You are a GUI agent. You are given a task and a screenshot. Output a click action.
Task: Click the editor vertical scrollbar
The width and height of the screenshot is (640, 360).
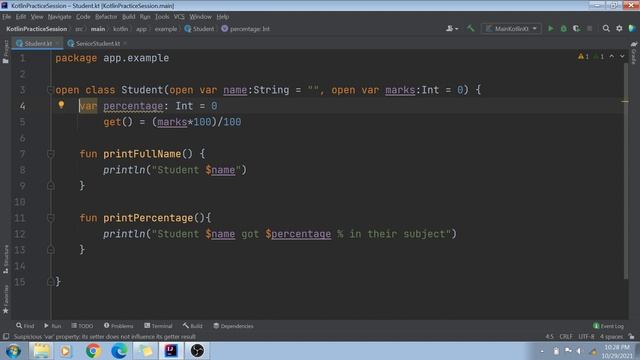point(626,171)
